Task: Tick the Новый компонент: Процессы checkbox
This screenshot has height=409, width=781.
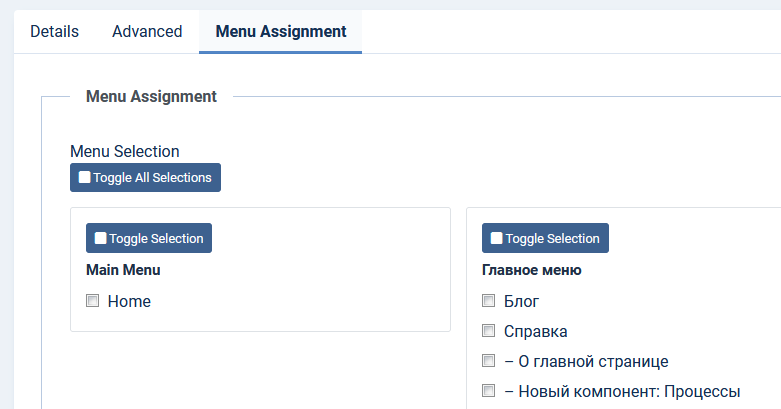Action: (x=489, y=390)
